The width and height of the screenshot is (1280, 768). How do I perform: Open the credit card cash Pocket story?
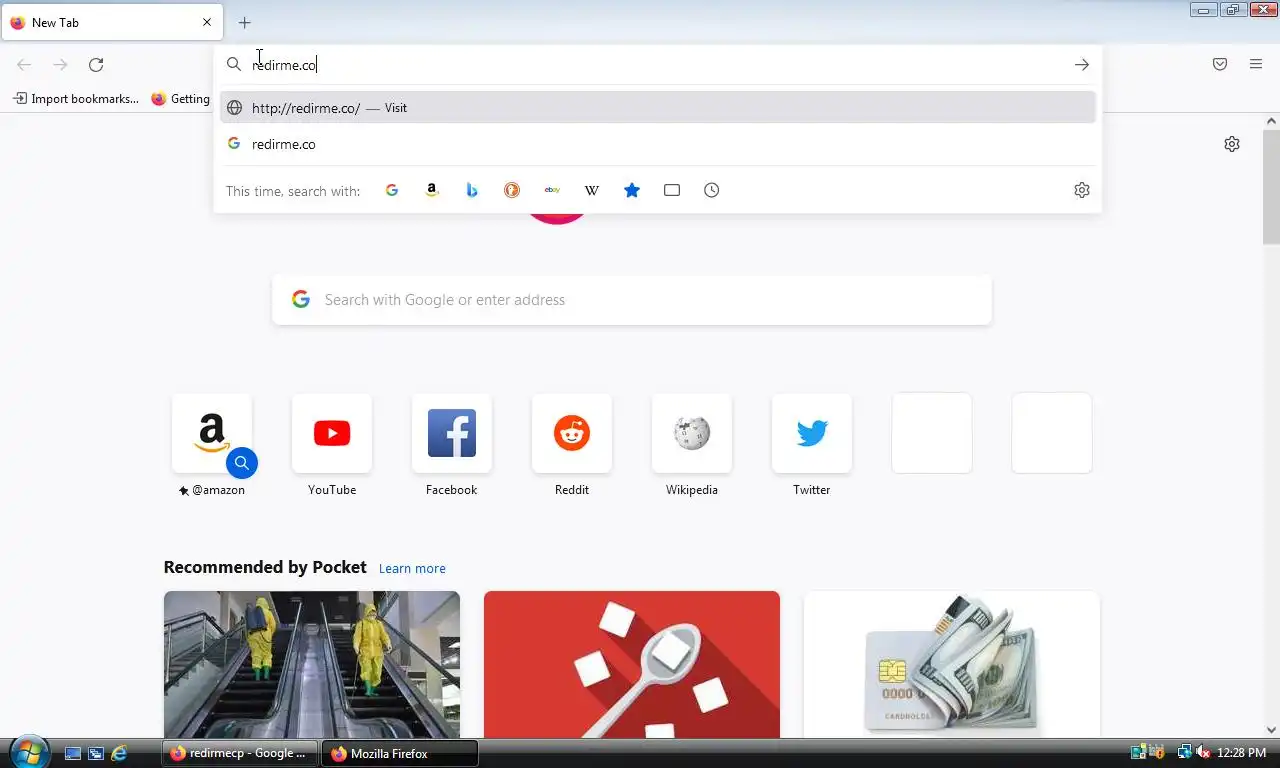tap(952, 665)
